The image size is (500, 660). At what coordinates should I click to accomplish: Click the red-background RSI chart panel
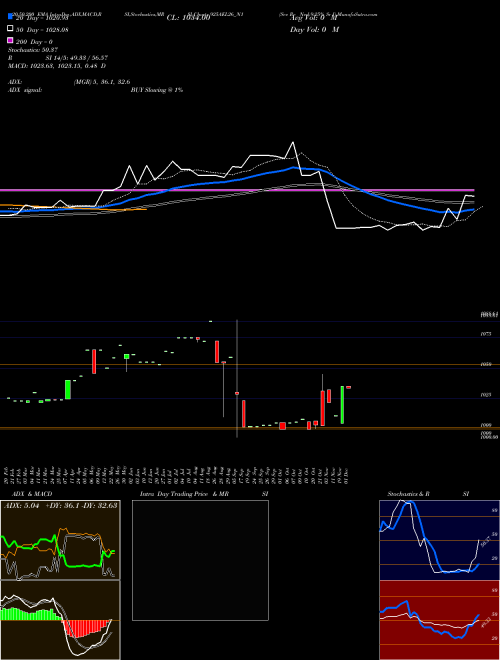[x=439, y=620]
